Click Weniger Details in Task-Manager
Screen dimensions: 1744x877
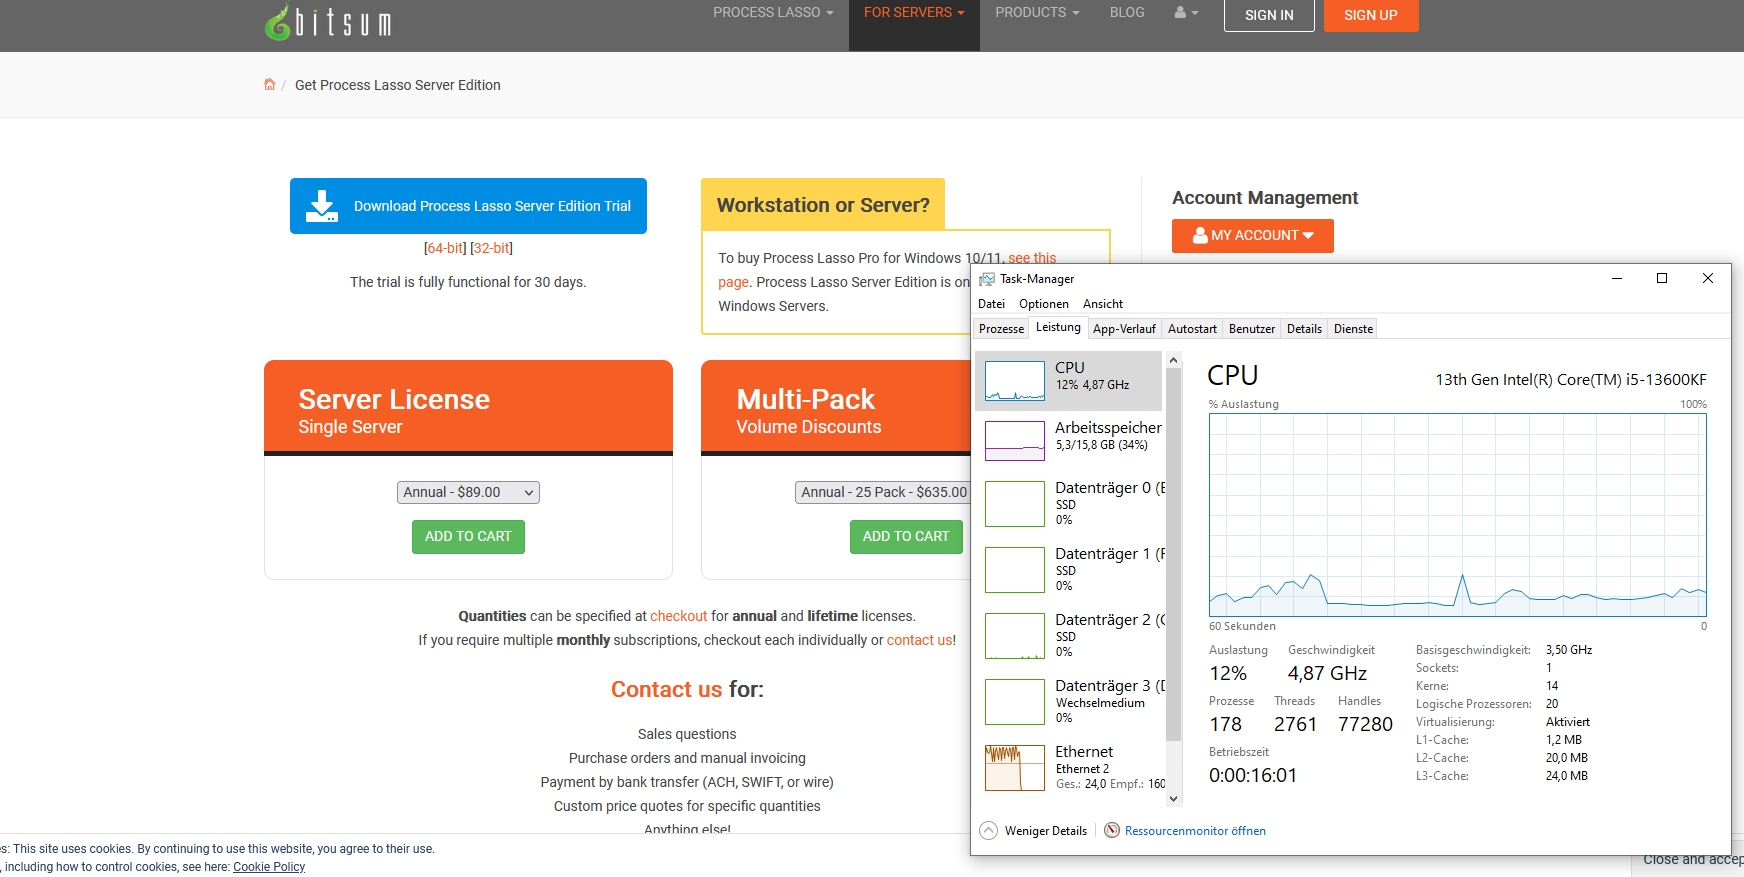[1046, 831]
